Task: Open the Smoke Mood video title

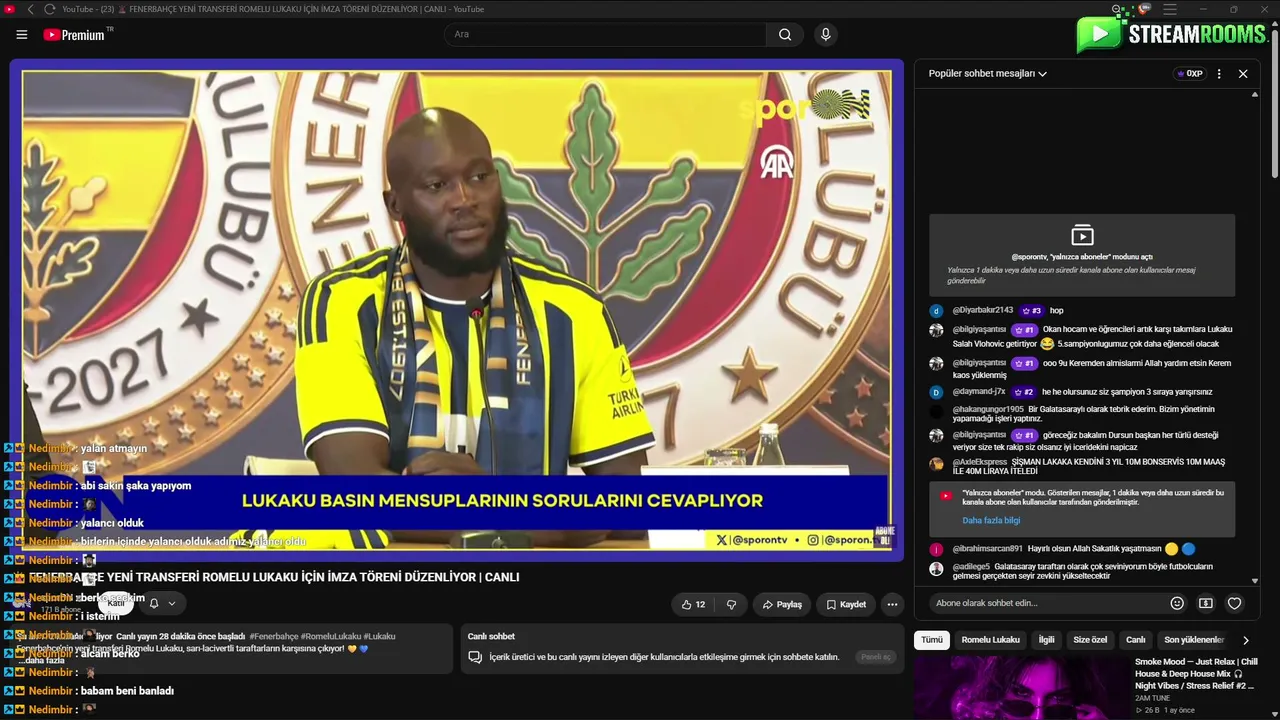Action: tap(1196, 674)
